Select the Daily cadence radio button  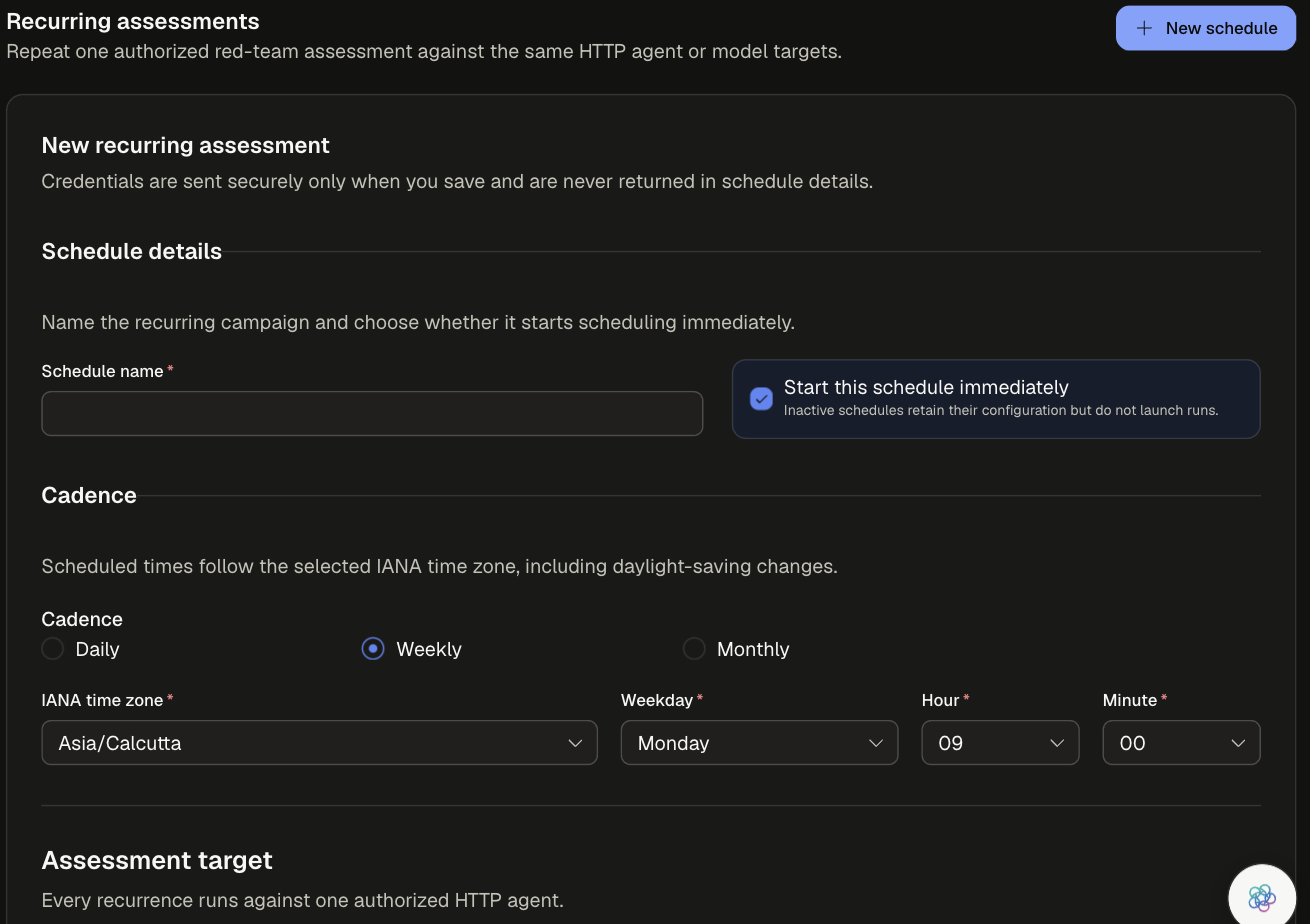[x=53, y=649]
